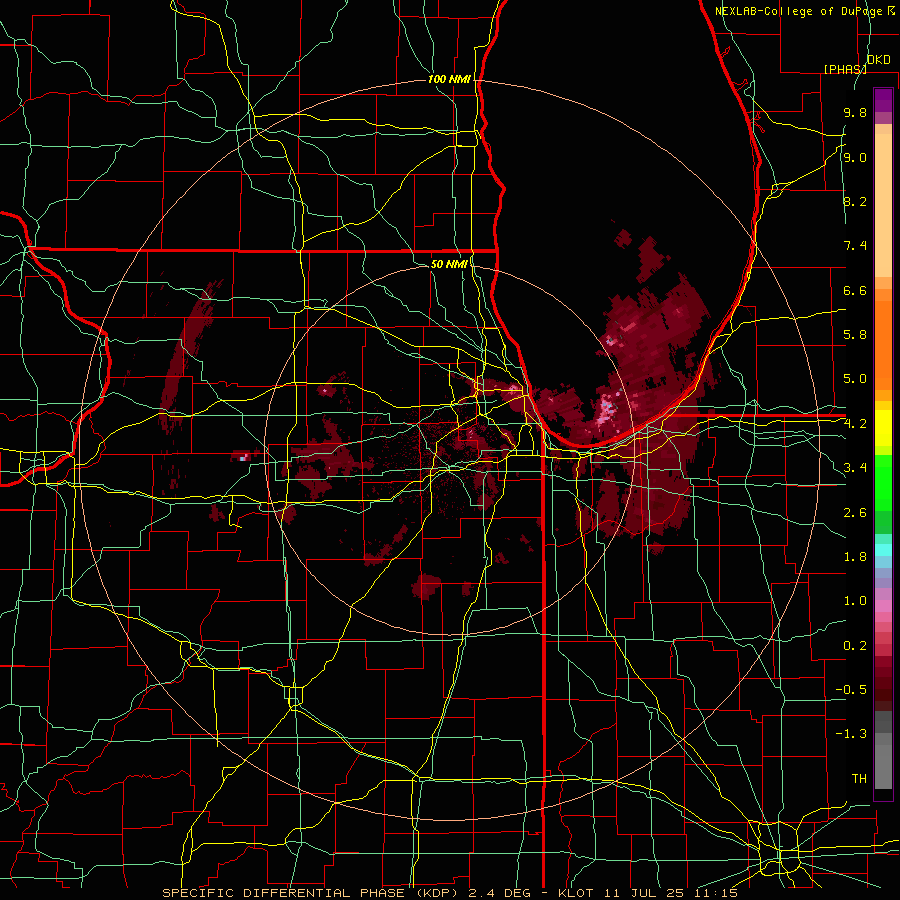Pick the dark purple band on the color bar
Screen dimensions: 900x900
(x=883, y=100)
